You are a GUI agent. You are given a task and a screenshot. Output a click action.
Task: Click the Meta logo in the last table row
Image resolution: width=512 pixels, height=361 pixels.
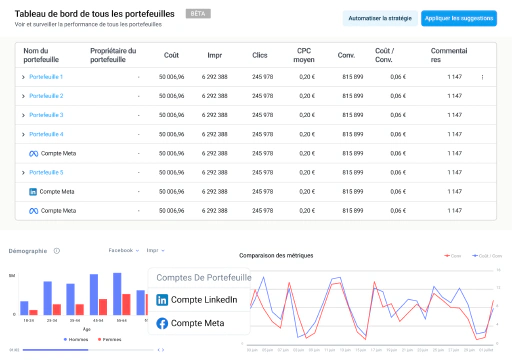tap(33, 211)
